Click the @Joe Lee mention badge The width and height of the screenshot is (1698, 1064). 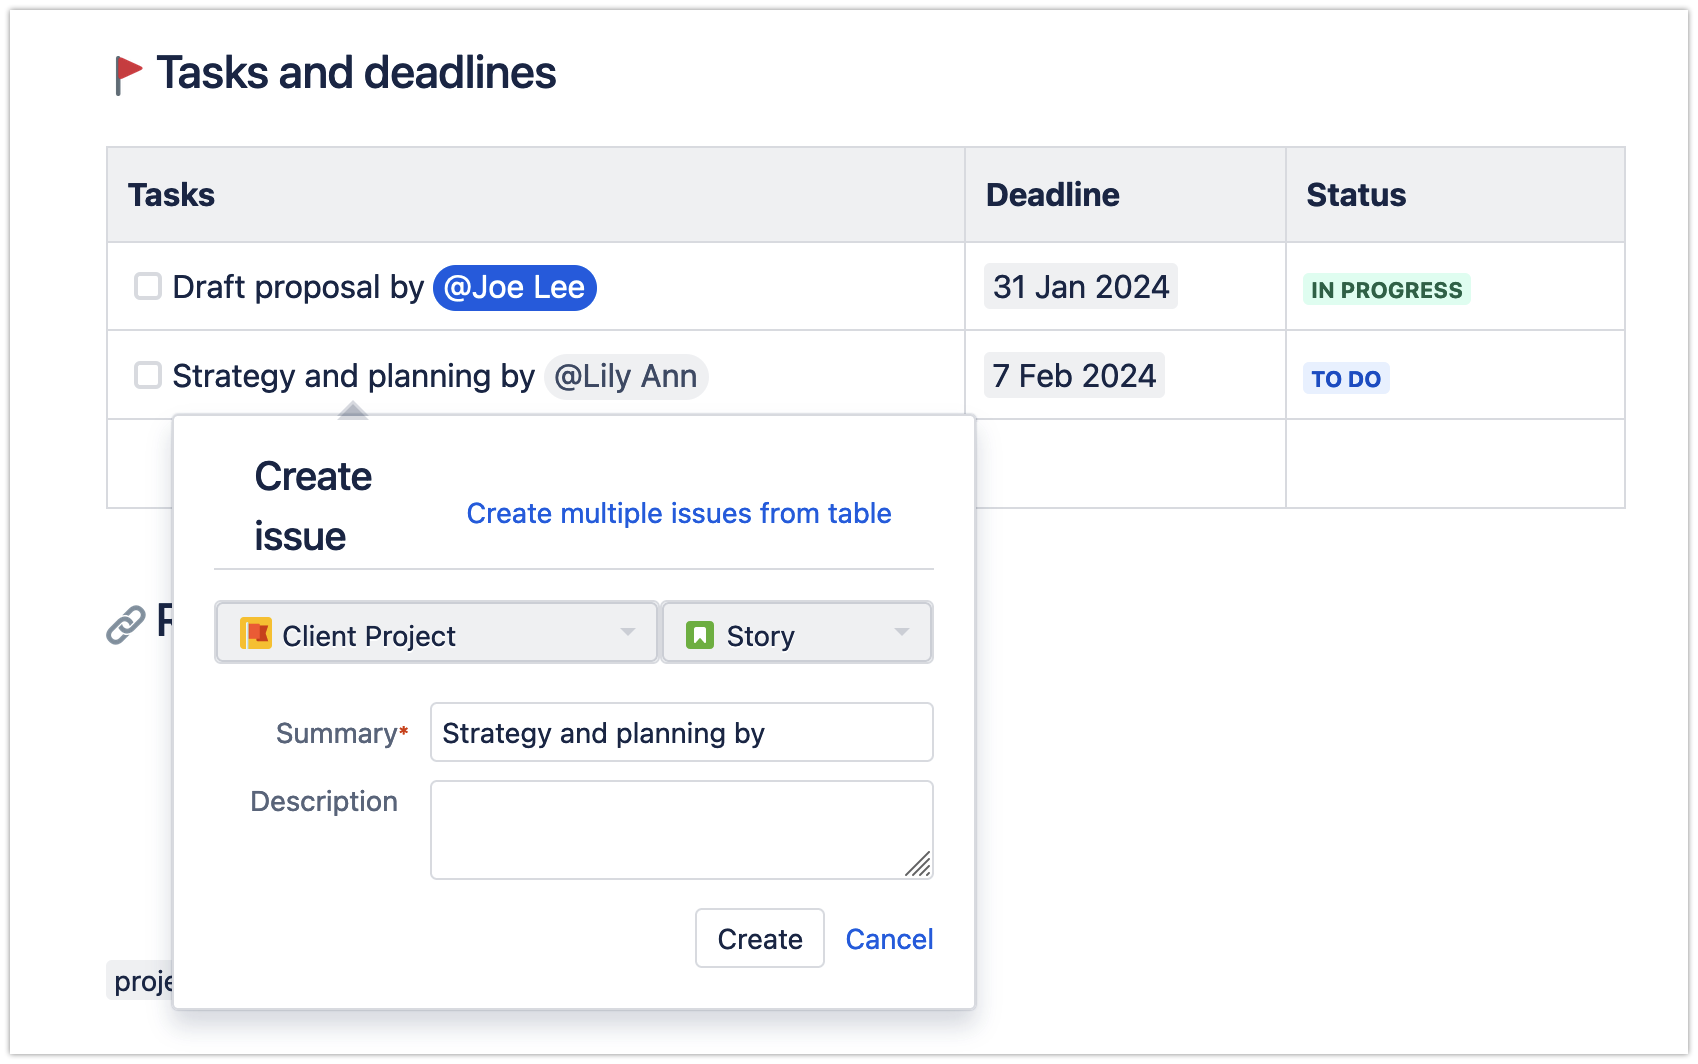click(514, 287)
